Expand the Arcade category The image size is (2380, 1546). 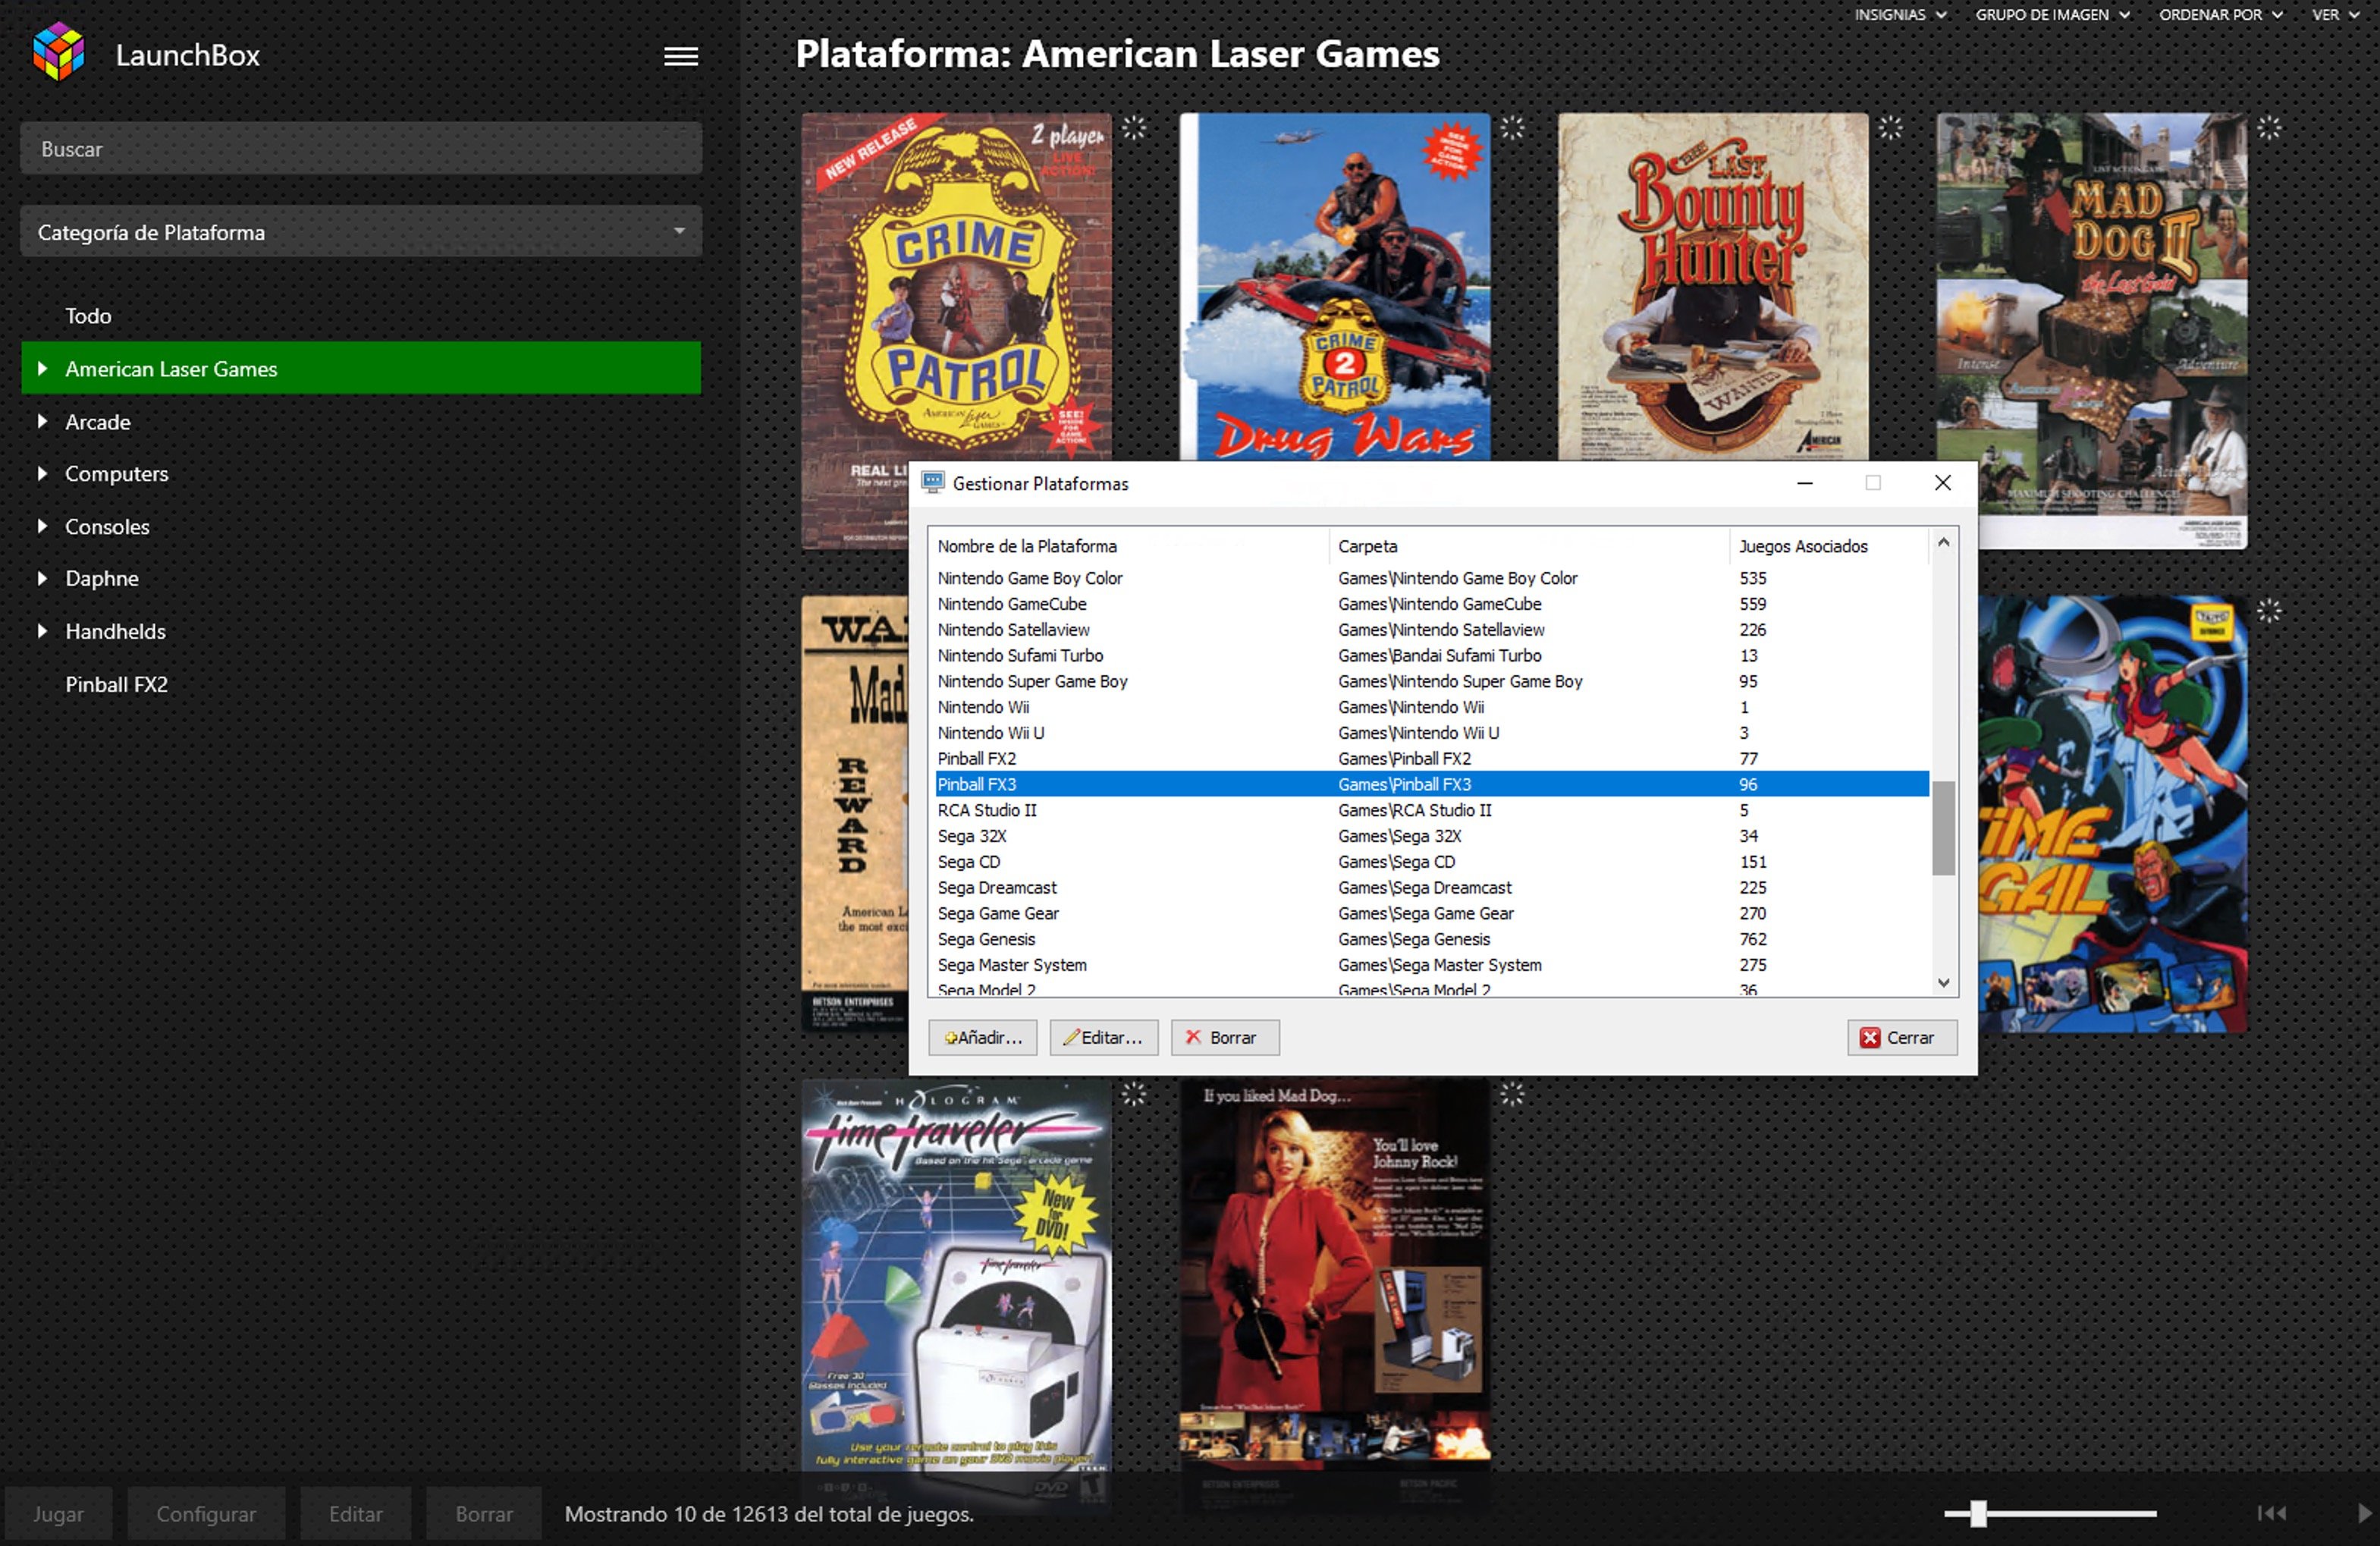coord(42,421)
